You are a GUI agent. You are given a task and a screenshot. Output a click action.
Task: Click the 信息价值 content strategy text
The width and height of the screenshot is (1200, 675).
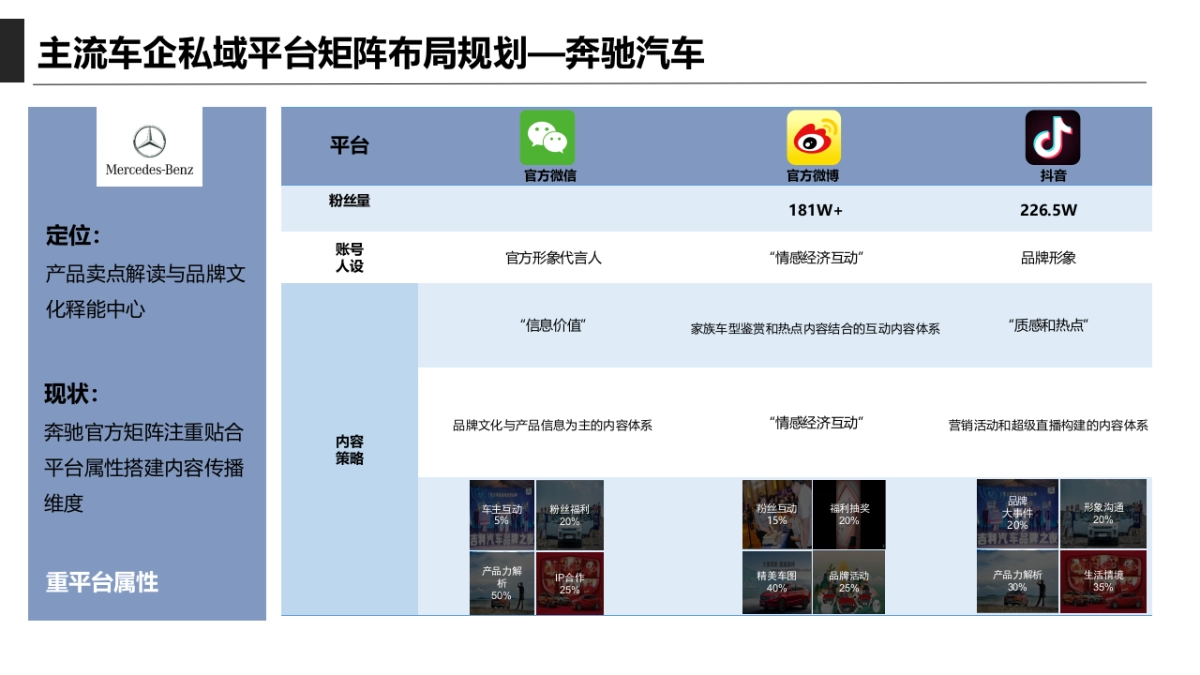click(552, 325)
